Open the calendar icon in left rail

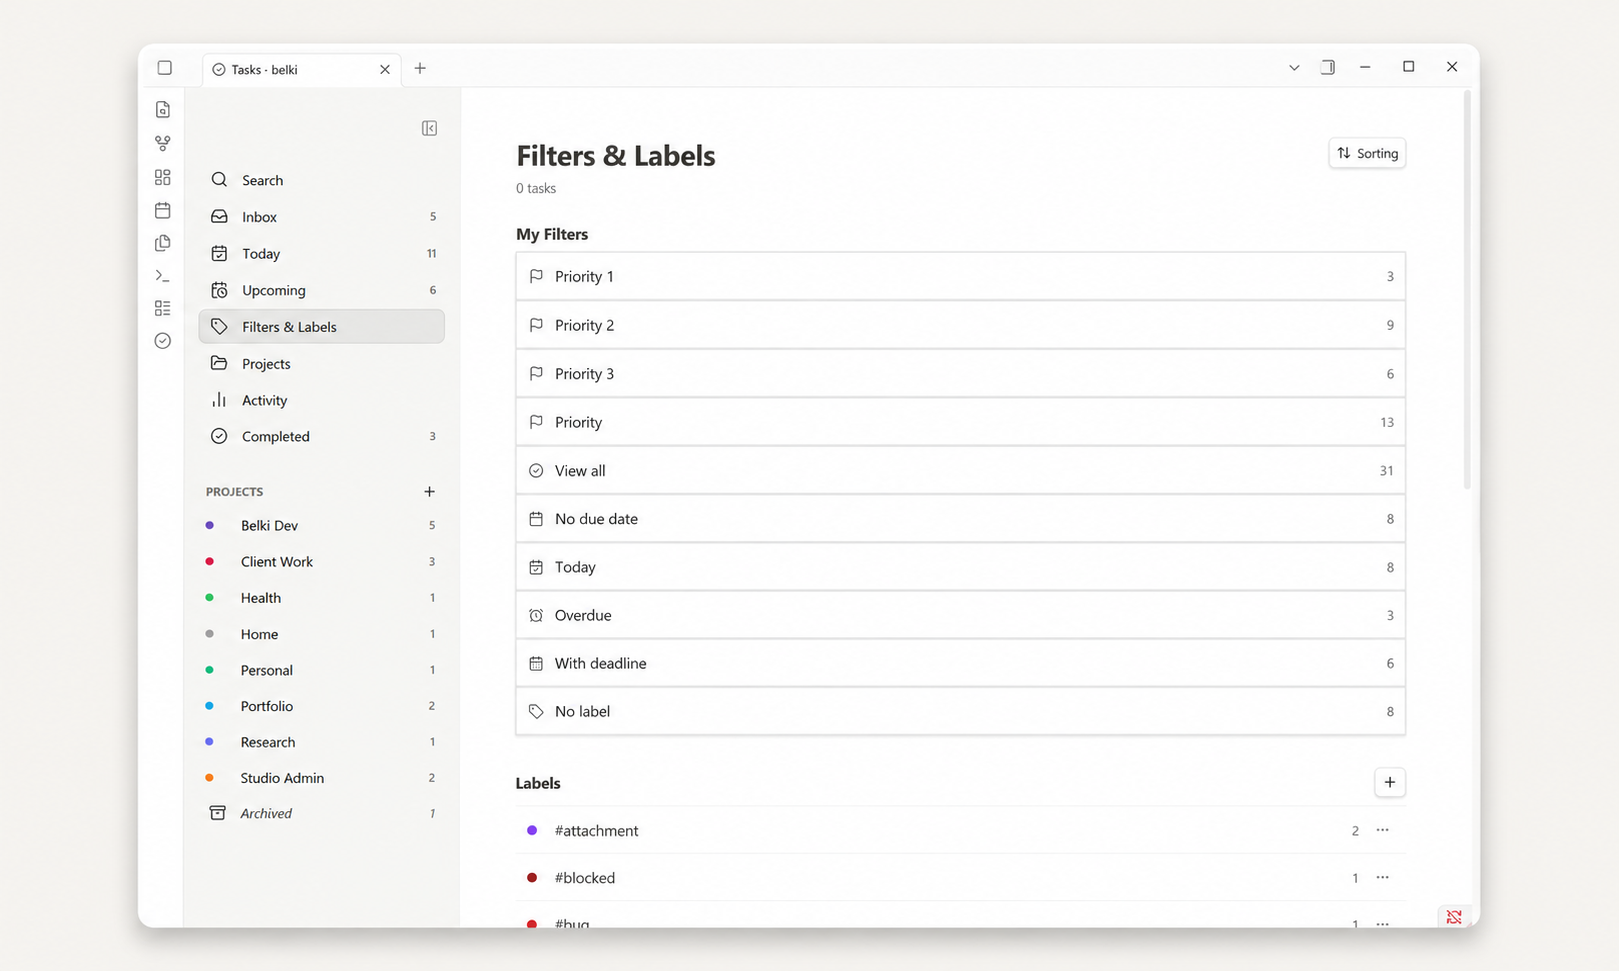[x=163, y=210]
